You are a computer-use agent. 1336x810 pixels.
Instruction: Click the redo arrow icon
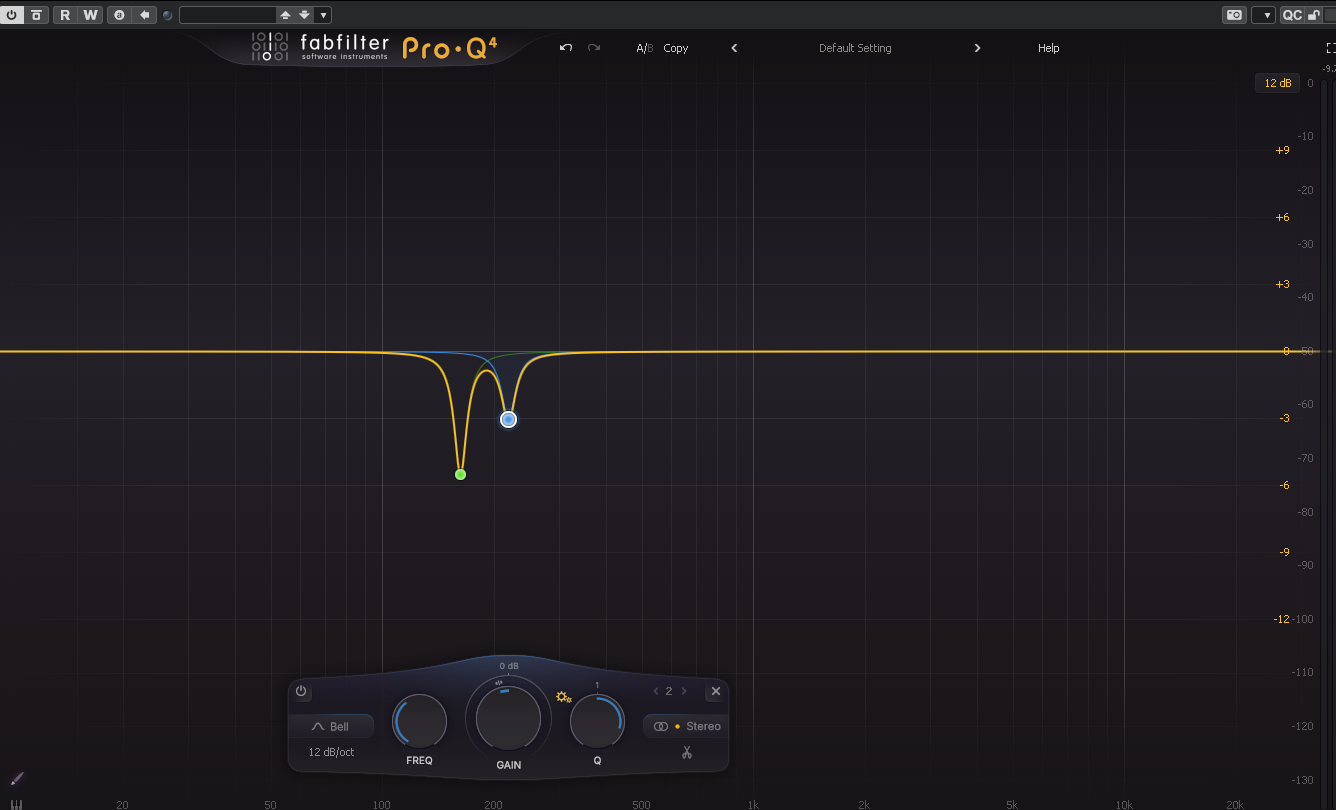pyautogui.click(x=594, y=48)
